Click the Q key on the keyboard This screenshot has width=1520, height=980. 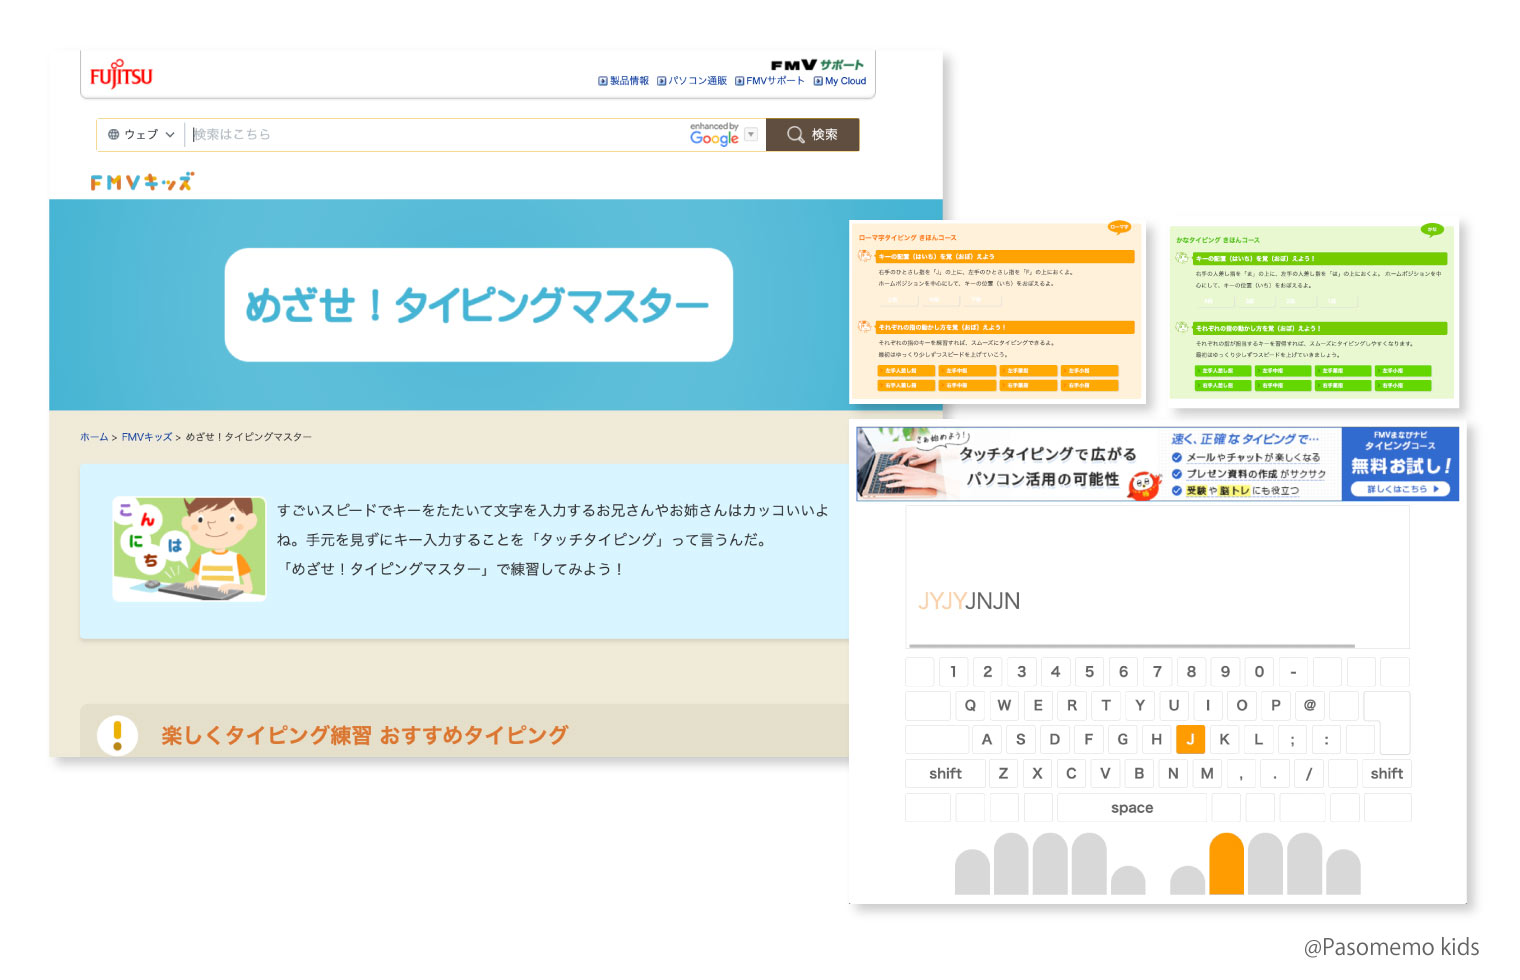970,705
